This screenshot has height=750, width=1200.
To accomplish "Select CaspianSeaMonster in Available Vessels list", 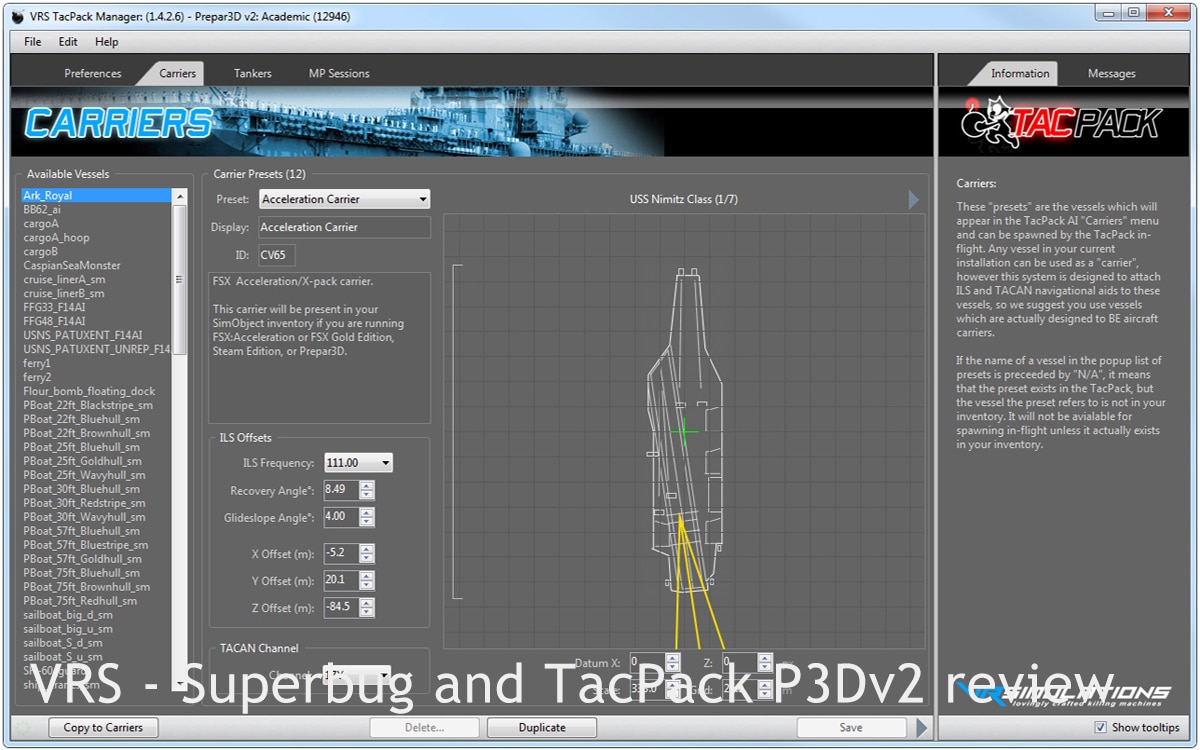I will point(72,266).
